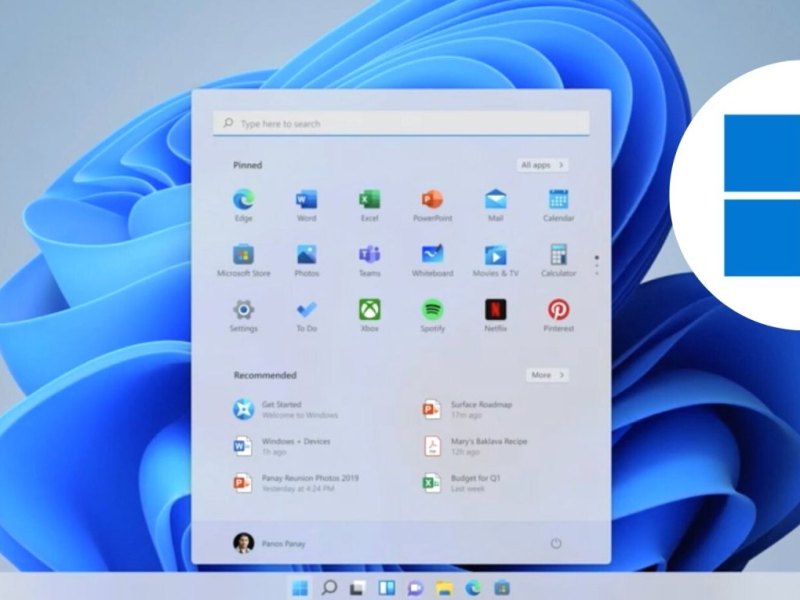Launch Movies & TV

[x=495, y=260]
